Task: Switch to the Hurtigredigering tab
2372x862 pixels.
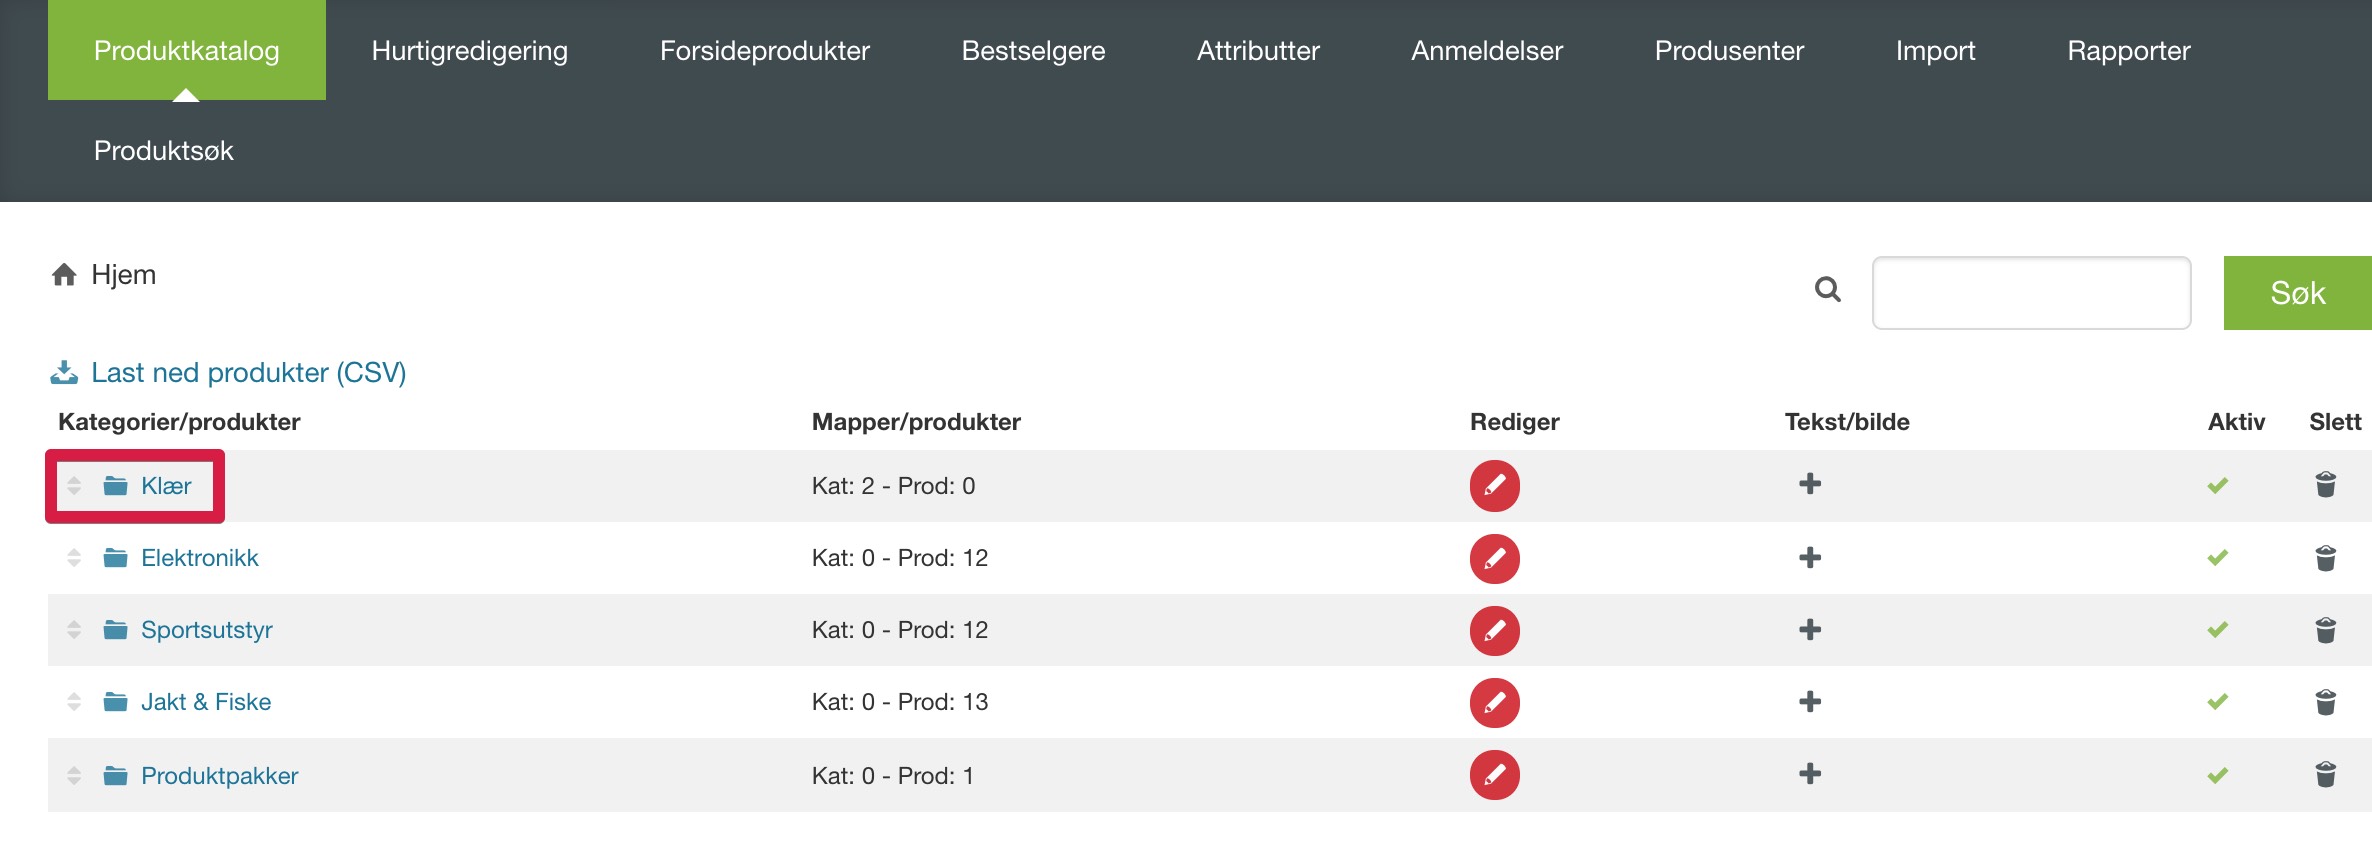Action: point(469,50)
